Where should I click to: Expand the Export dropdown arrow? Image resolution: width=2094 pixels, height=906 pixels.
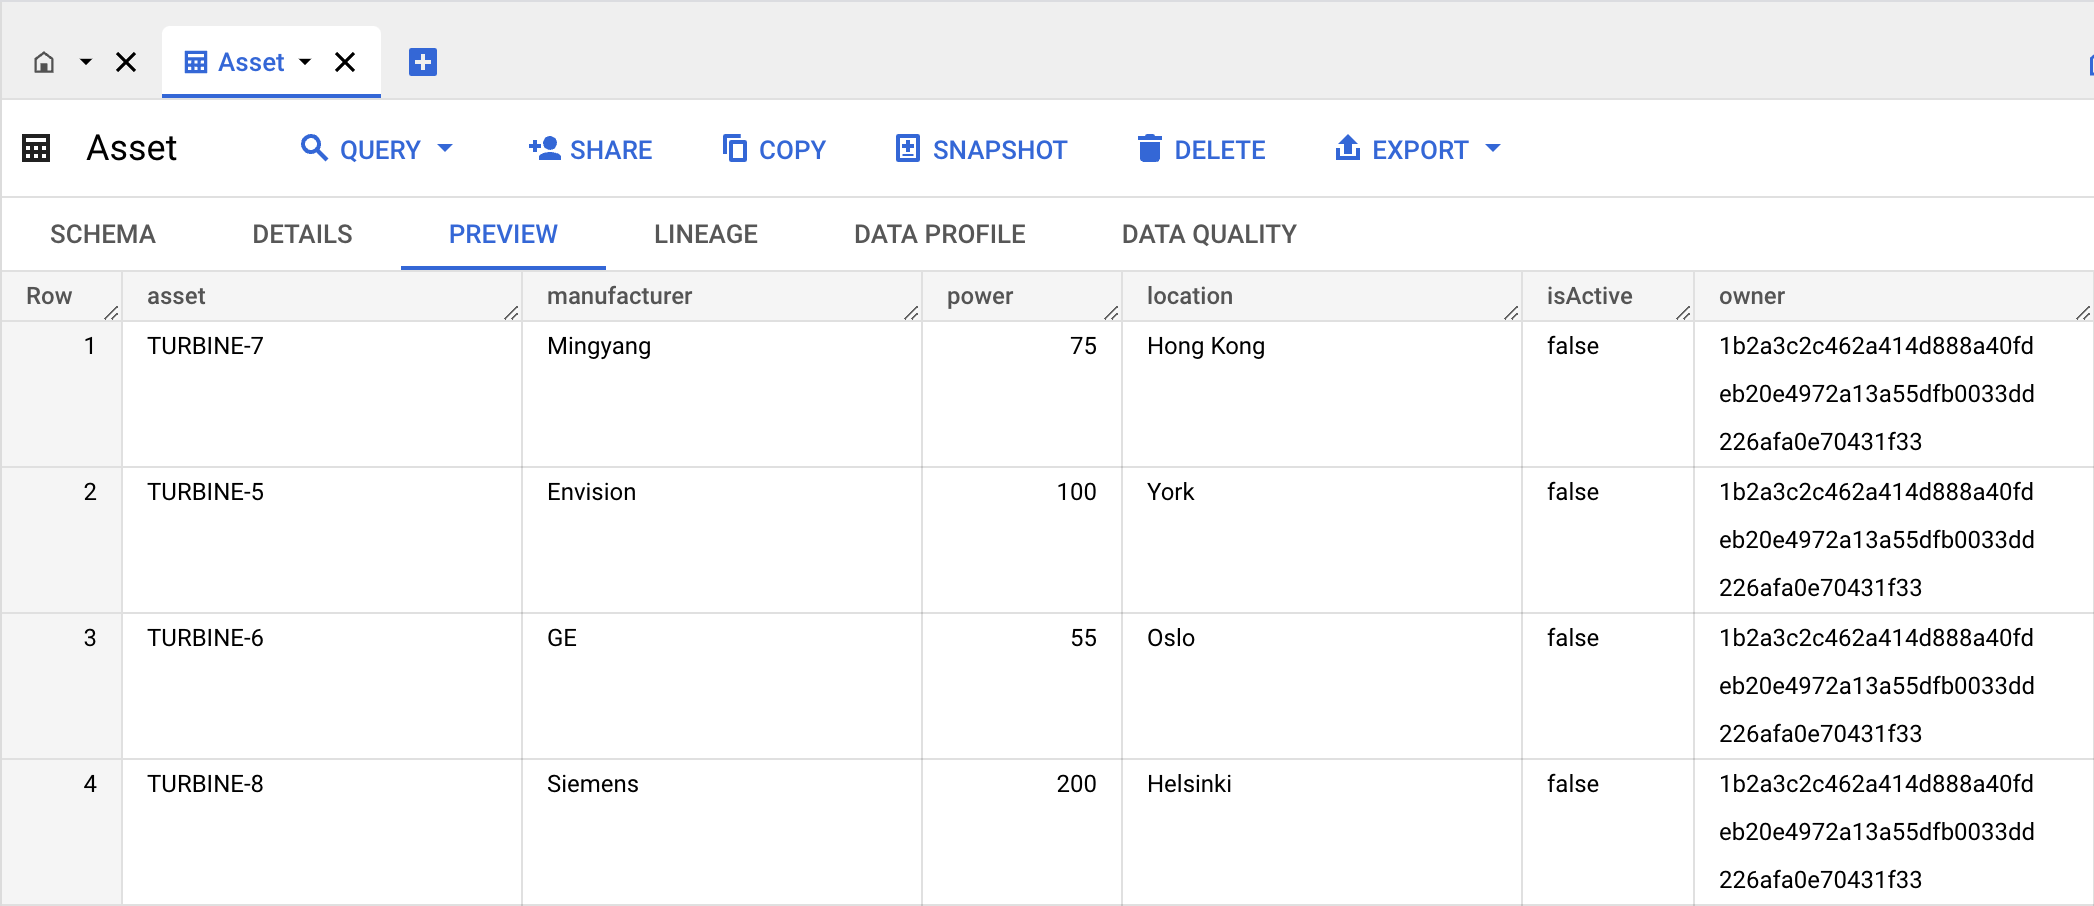pyautogui.click(x=1493, y=149)
